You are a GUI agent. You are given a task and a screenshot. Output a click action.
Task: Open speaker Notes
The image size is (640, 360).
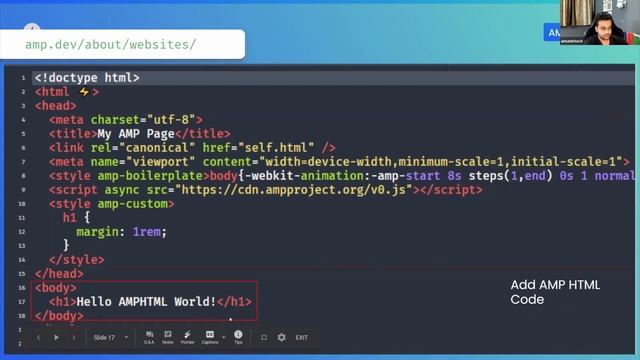click(x=168, y=337)
